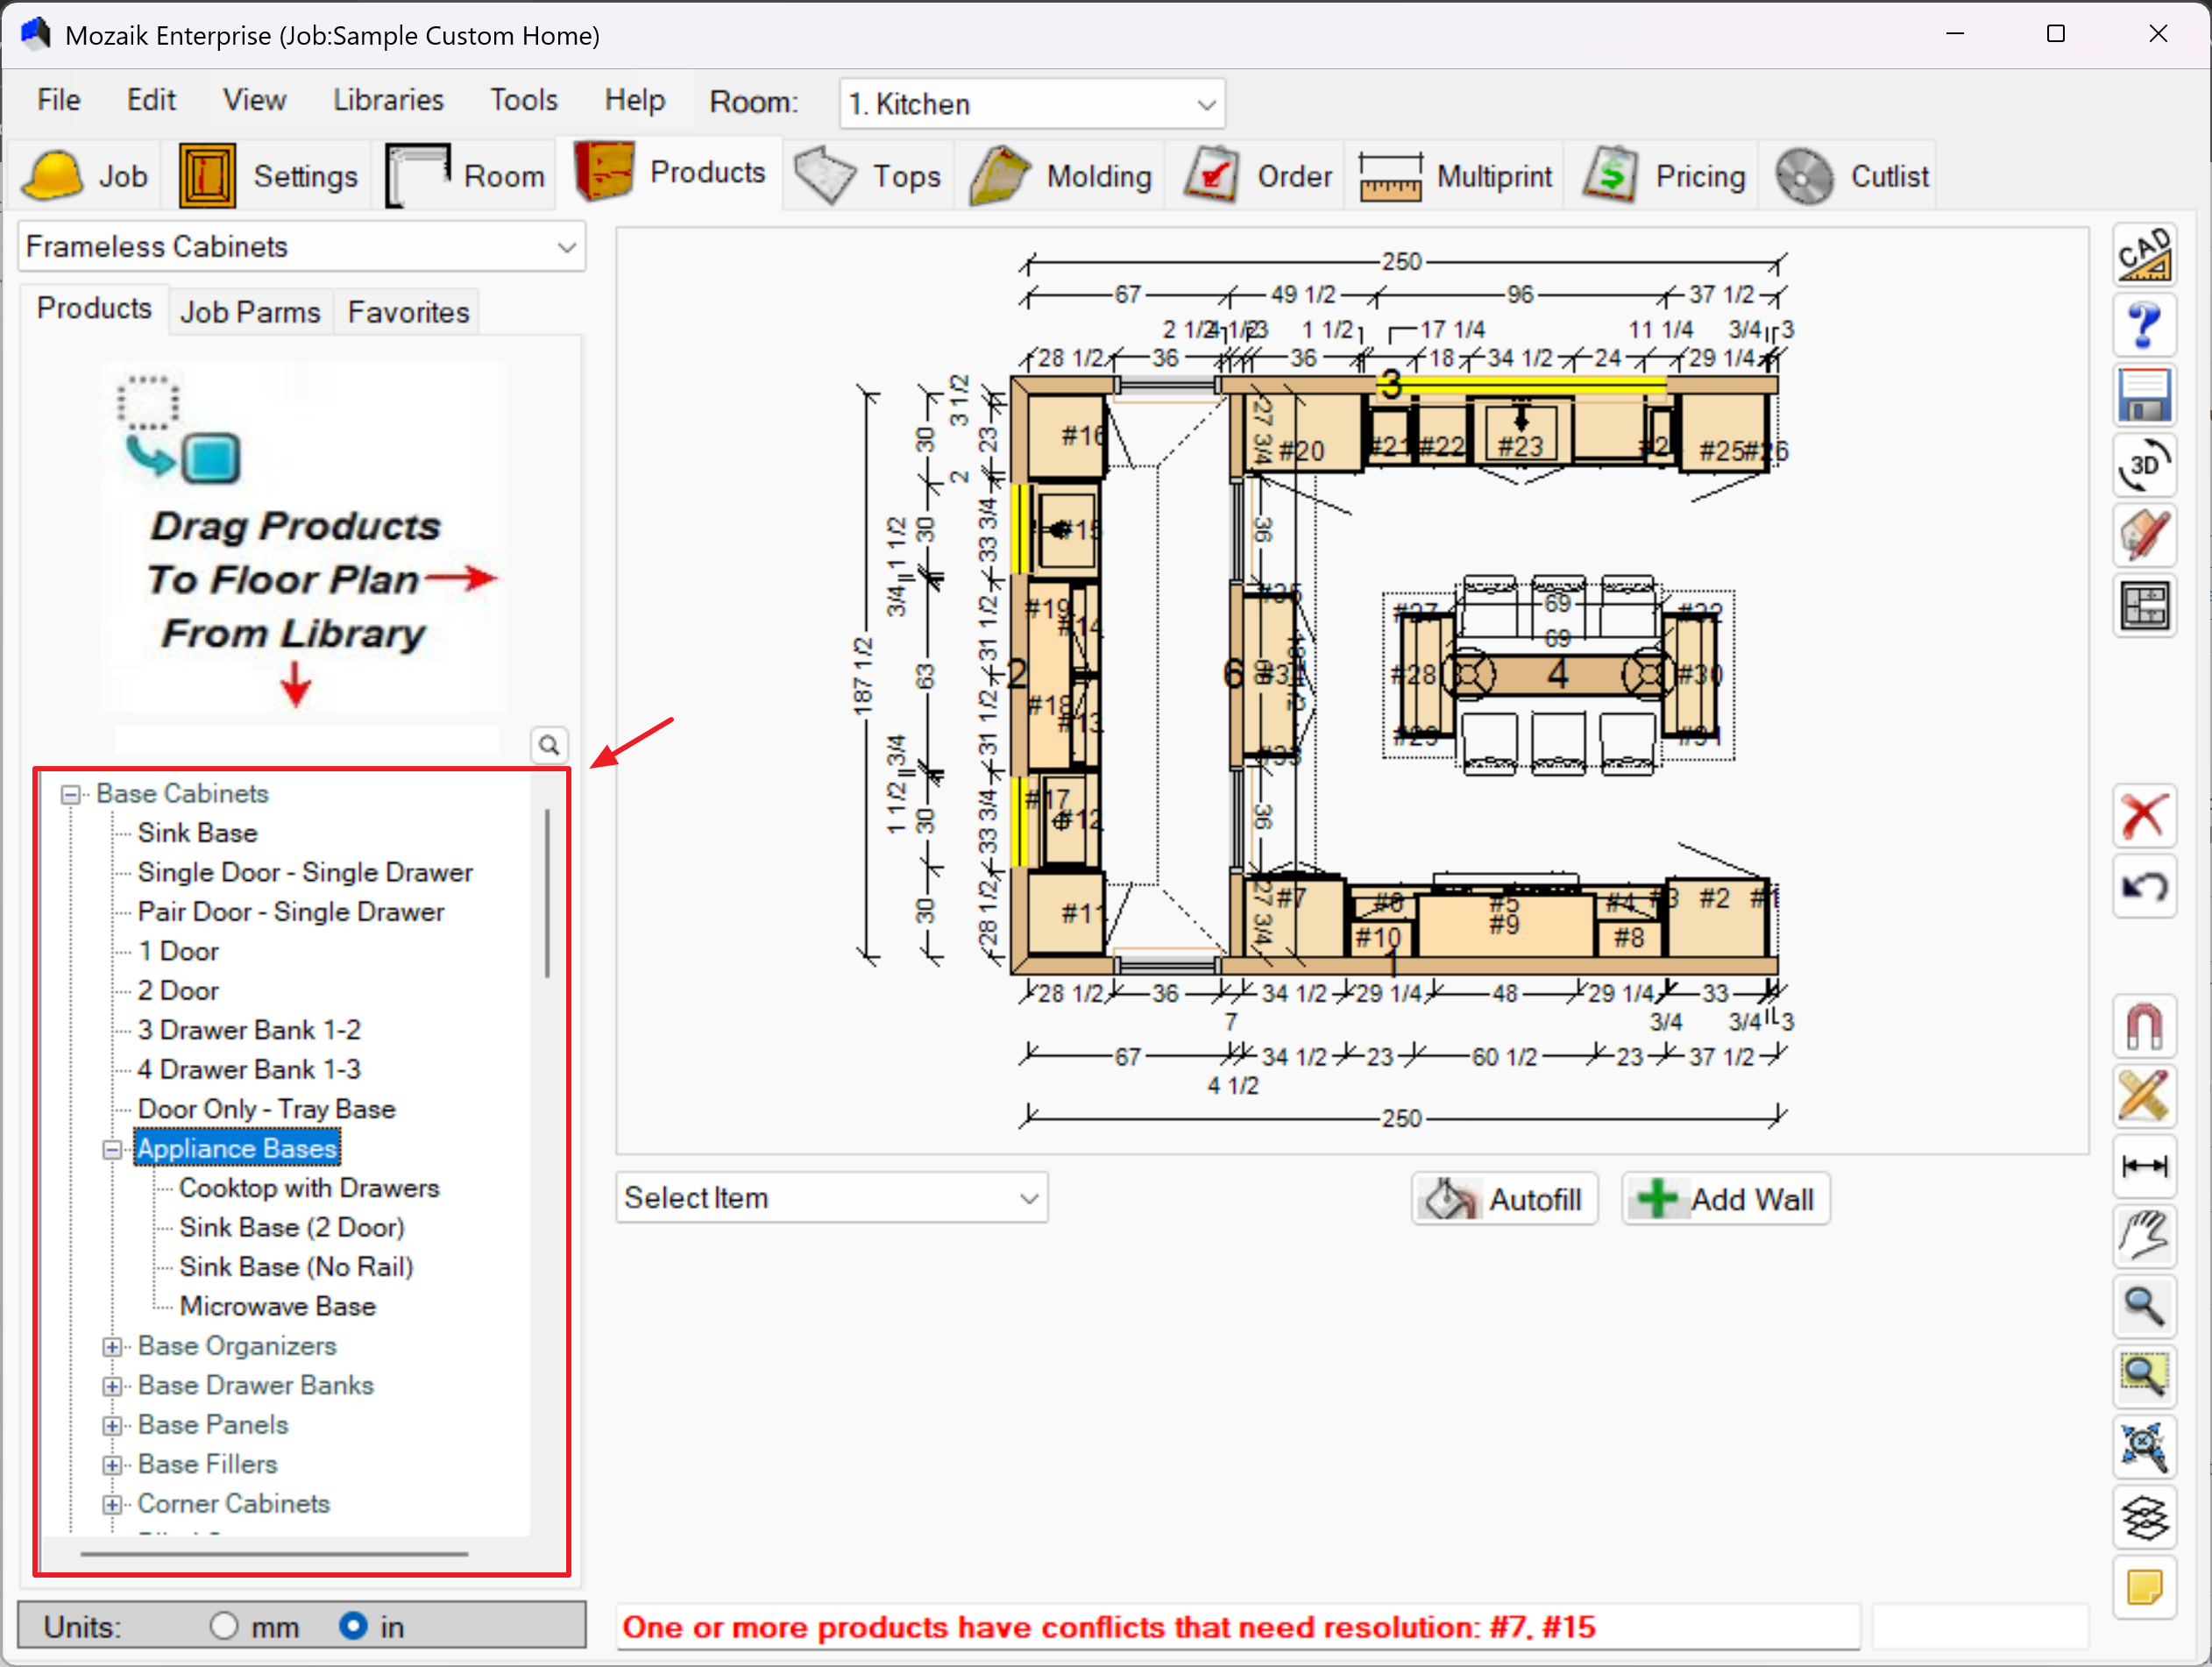The width and height of the screenshot is (2212, 1667).
Task: Click the product search magnifier button
Action: [x=549, y=745]
